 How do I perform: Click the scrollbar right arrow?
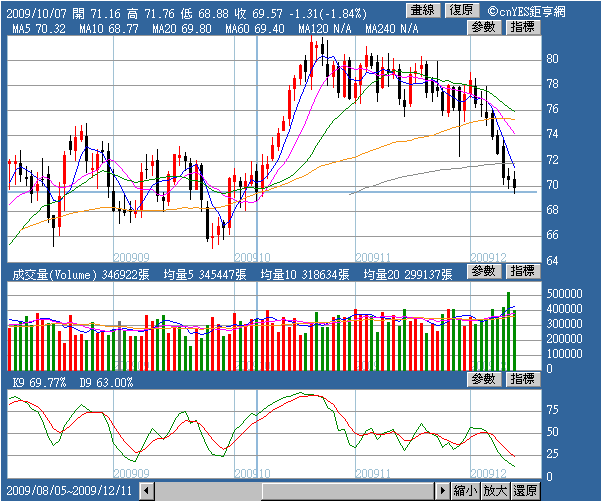point(443,491)
